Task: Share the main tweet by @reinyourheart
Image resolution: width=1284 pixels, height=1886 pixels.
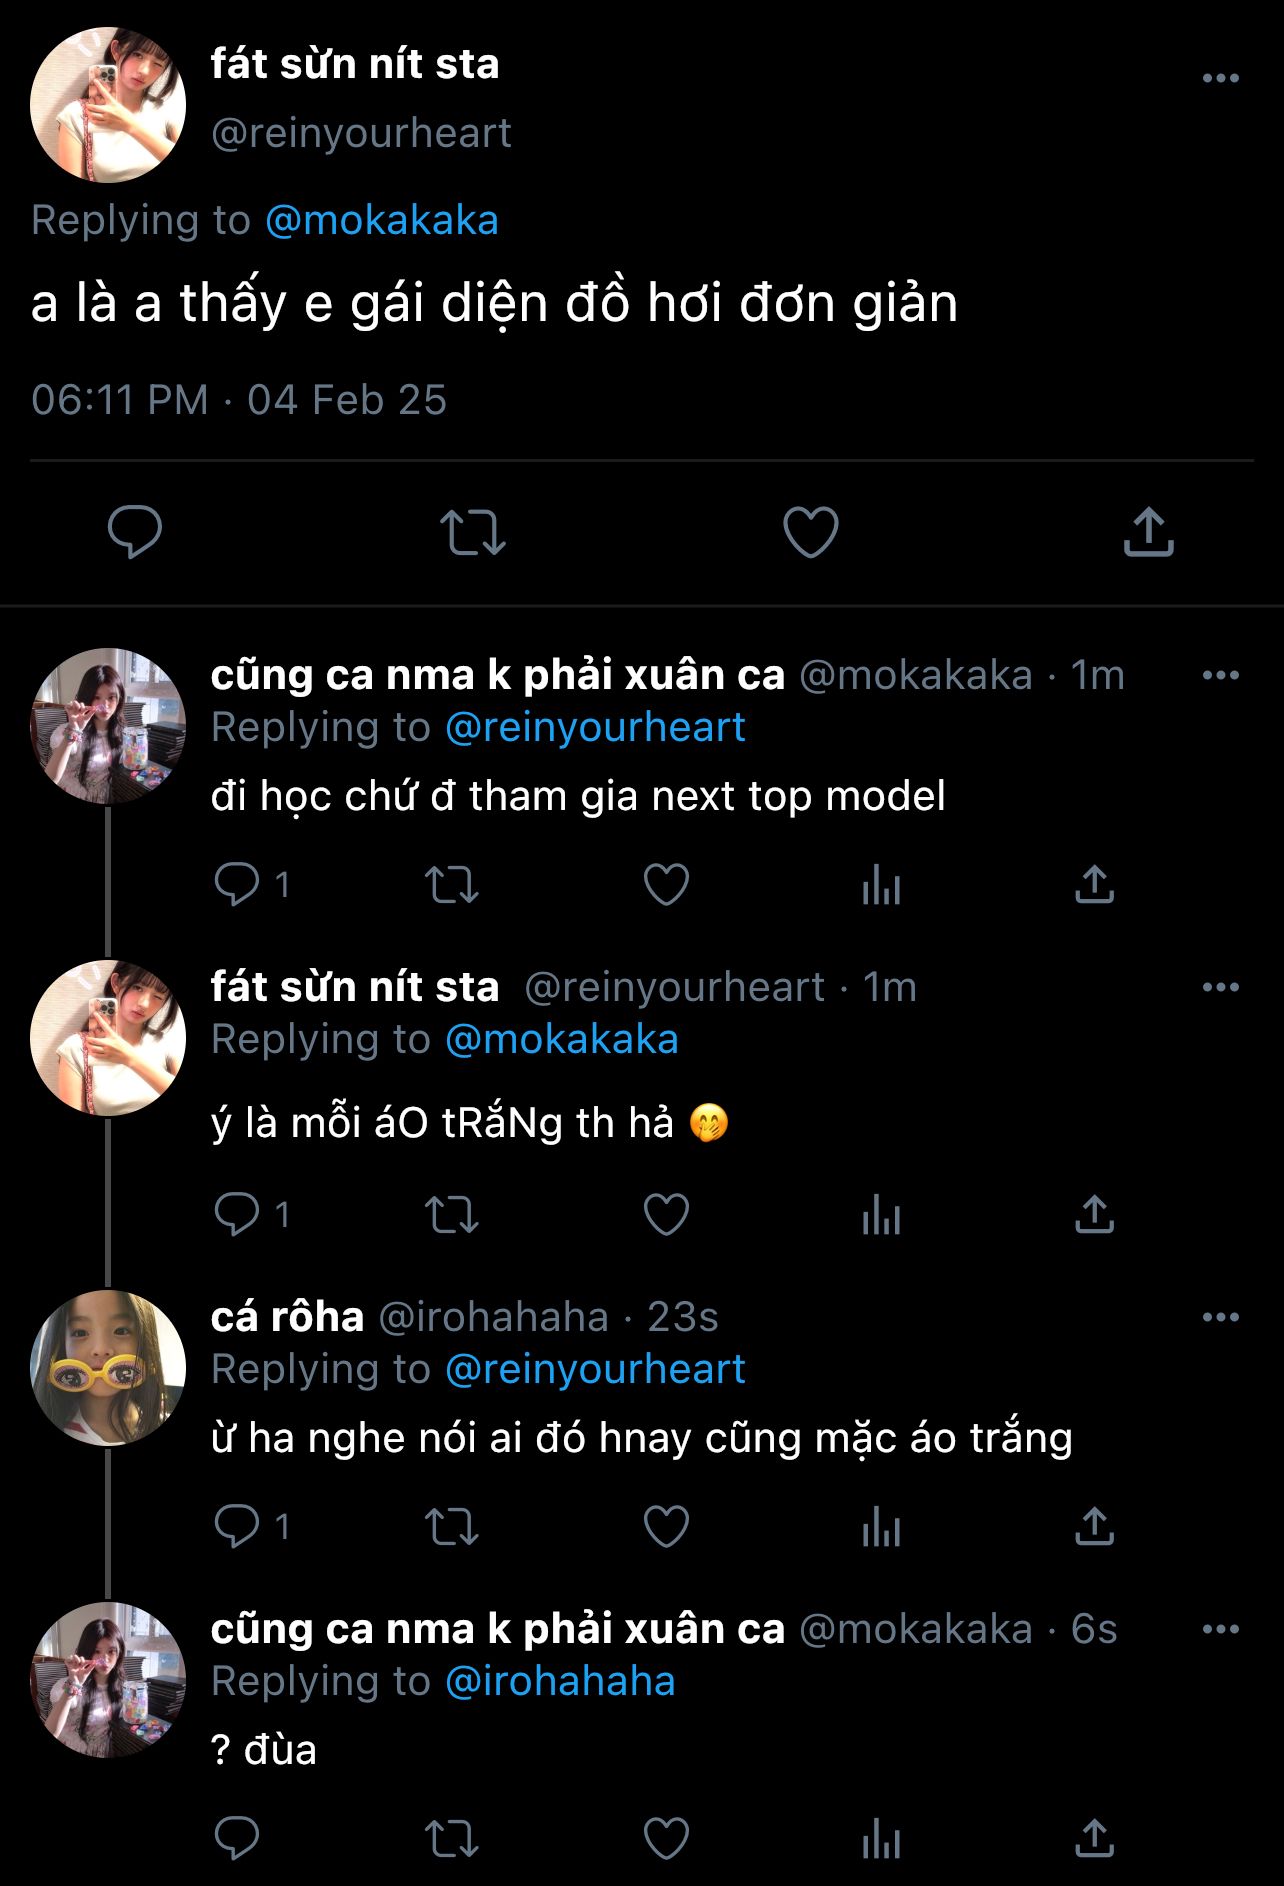Action: click(x=1148, y=531)
